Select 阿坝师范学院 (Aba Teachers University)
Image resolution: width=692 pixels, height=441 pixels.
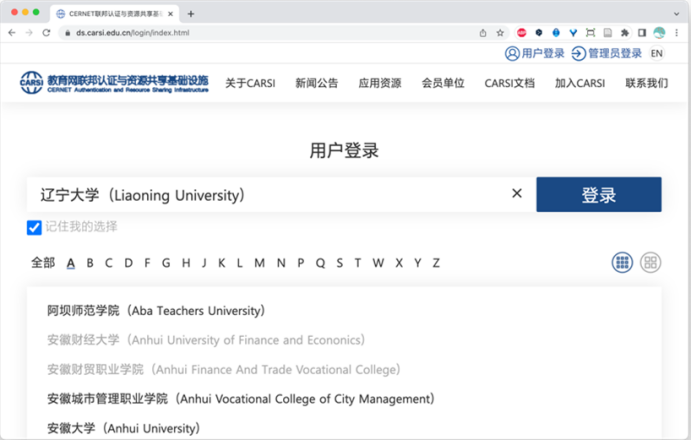point(156,311)
